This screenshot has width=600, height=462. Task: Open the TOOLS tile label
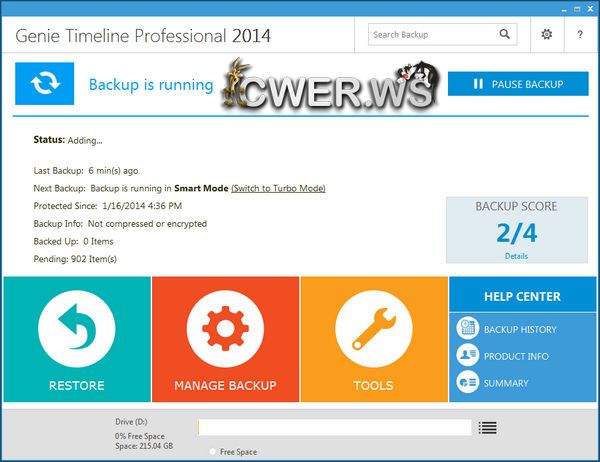pyautogui.click(x=373, y=385)
